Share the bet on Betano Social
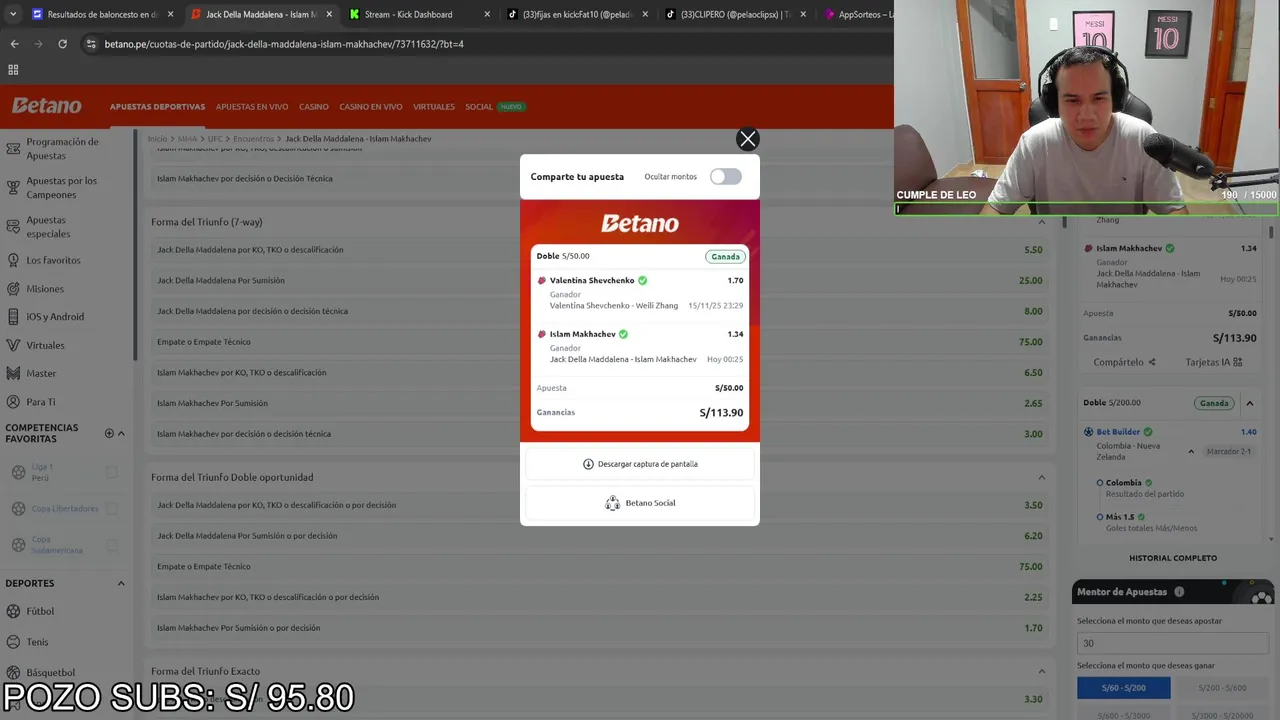This screenshot has width=1280, height=720. (640, 503)
